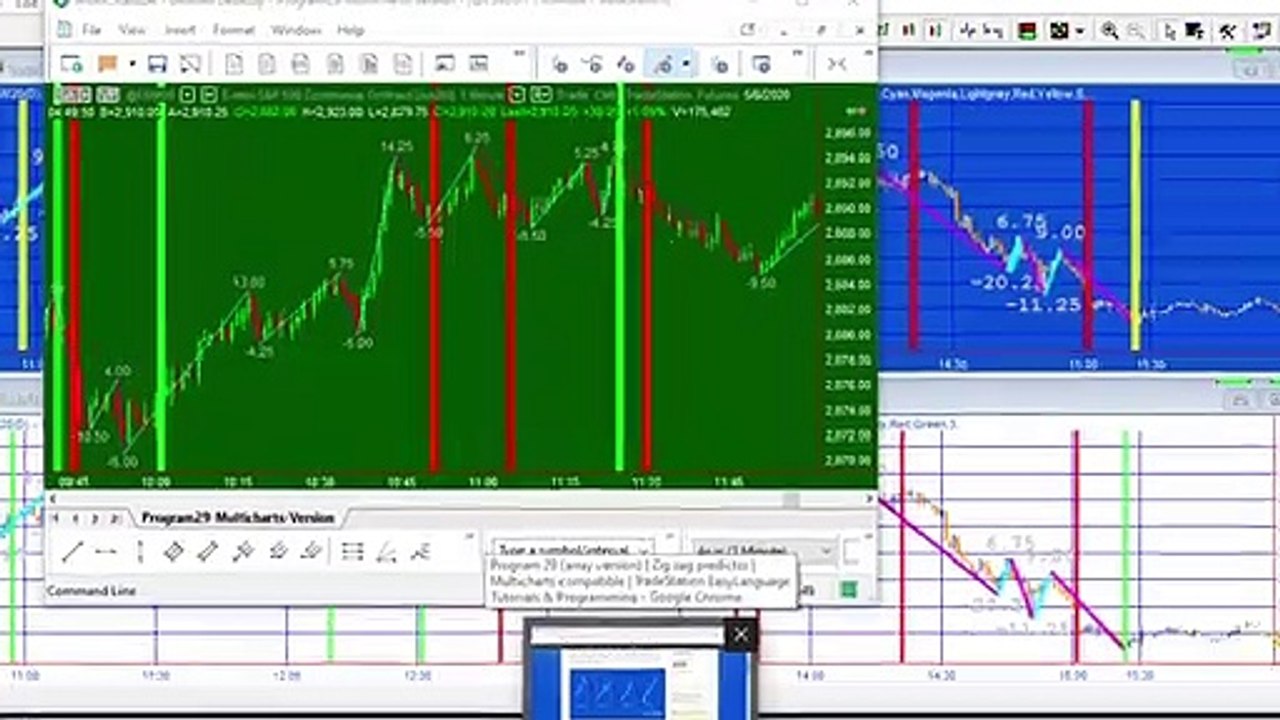
Task: Open the Help menu
Action: [350, 30]
